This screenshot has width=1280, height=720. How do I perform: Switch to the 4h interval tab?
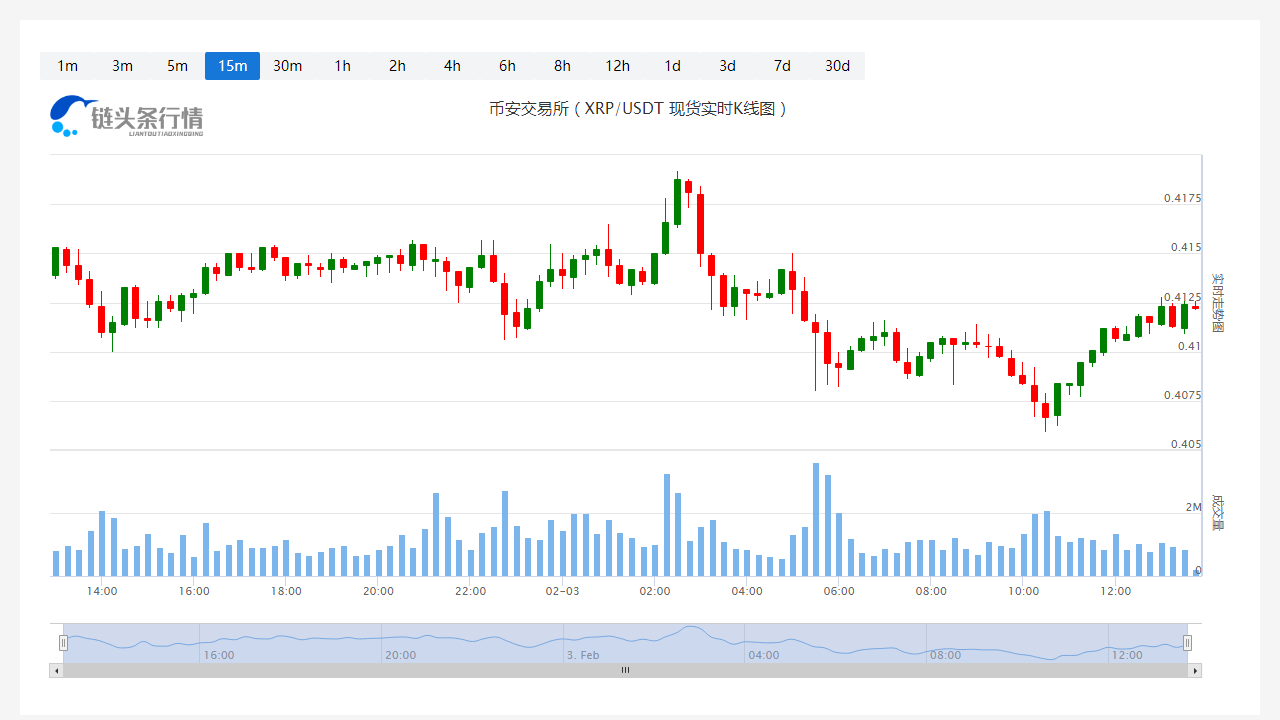coord(452,66)
